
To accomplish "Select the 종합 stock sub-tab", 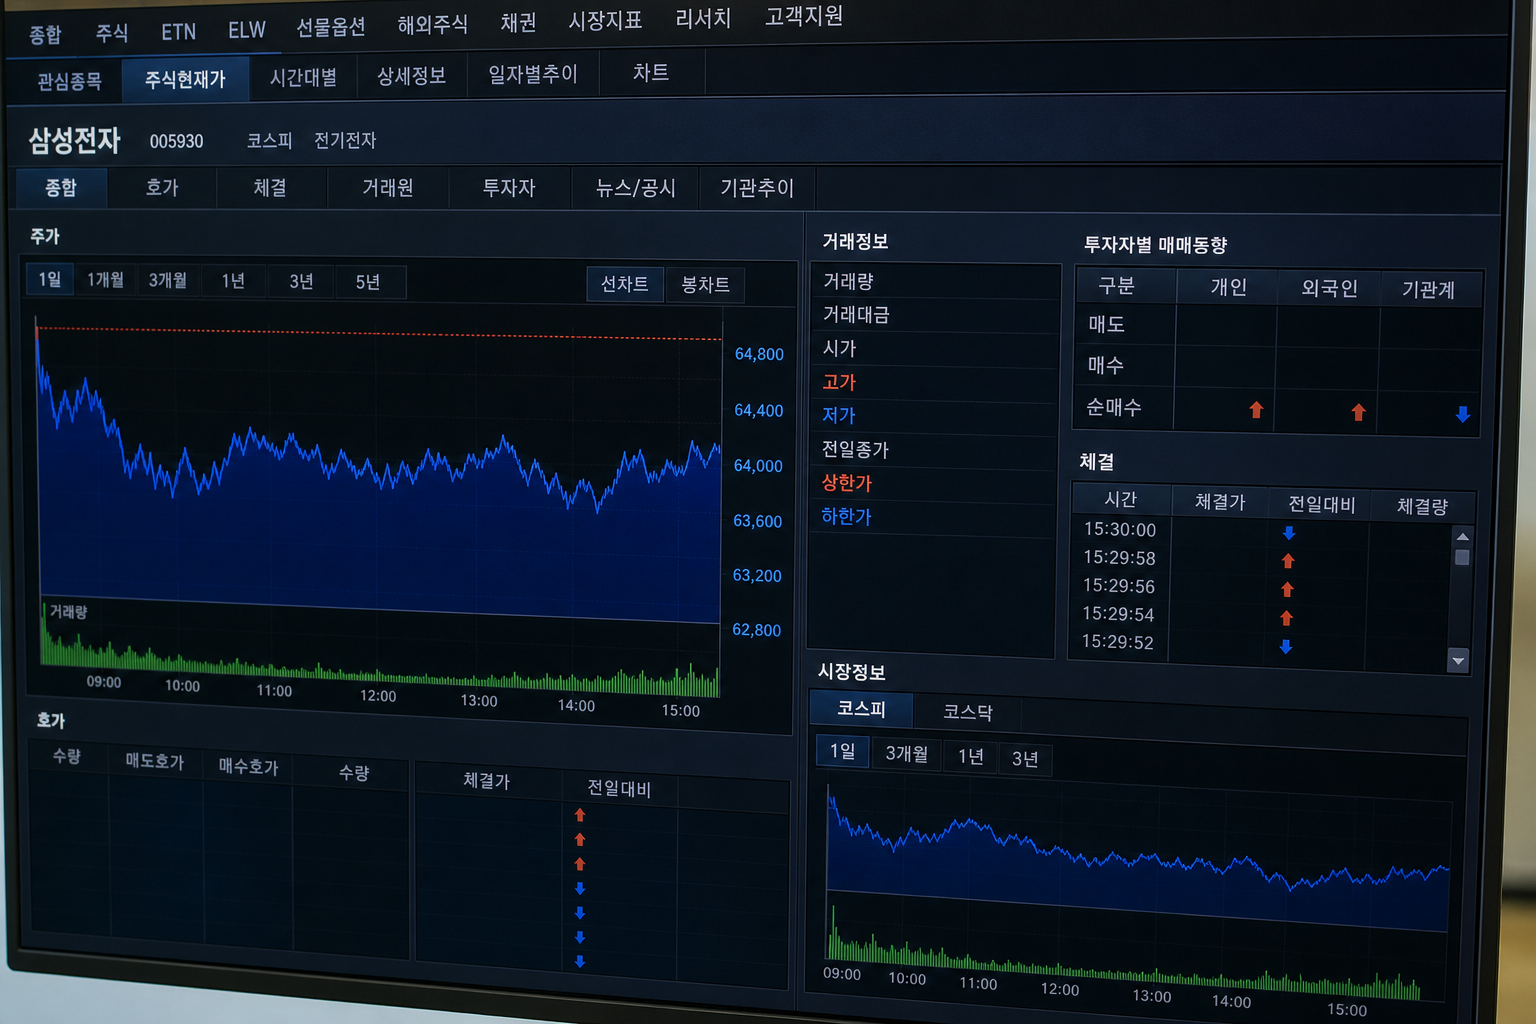I will (x=61, y=187).
